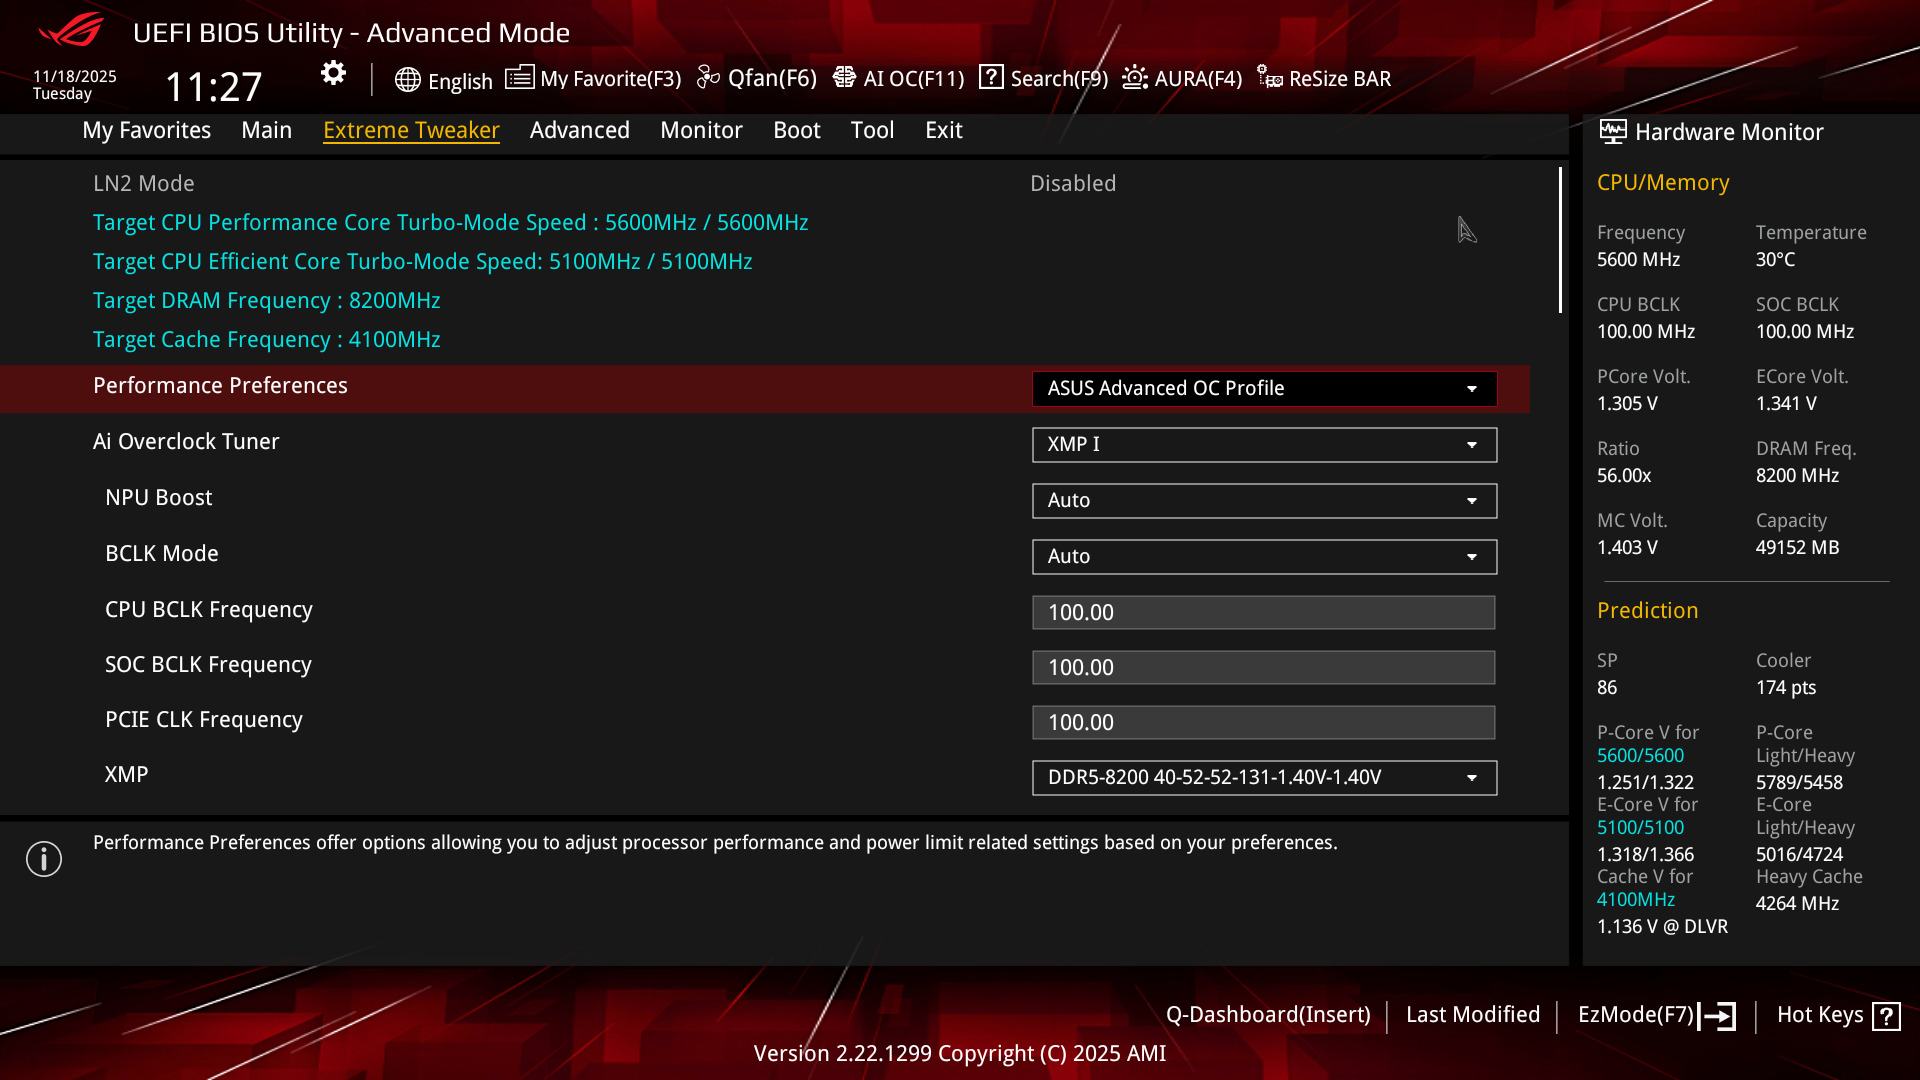Click the Hot Keys question icon
The height and width of the screenshot is (1080, 1920).
point(1886,1016)
